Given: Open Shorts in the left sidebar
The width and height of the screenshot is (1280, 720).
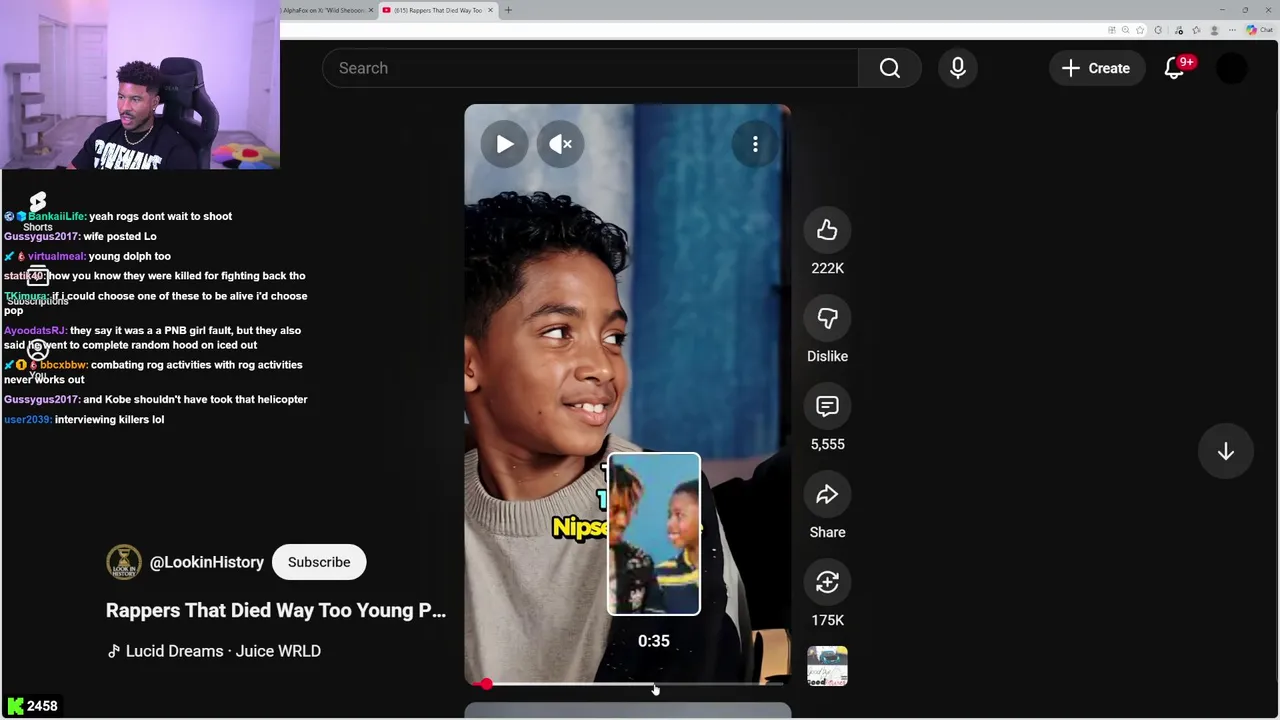Looking at the screenshot, I should coord(37,212).
